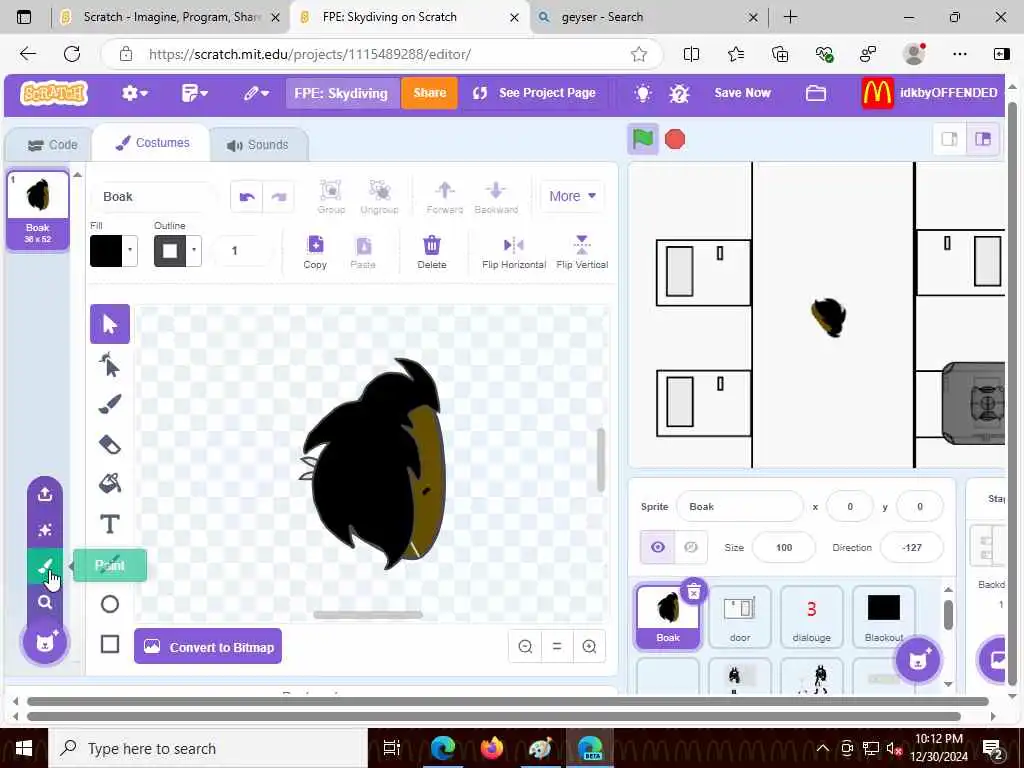Hide the sprite with the crossed-eye toggle

[x=690, y=547]
